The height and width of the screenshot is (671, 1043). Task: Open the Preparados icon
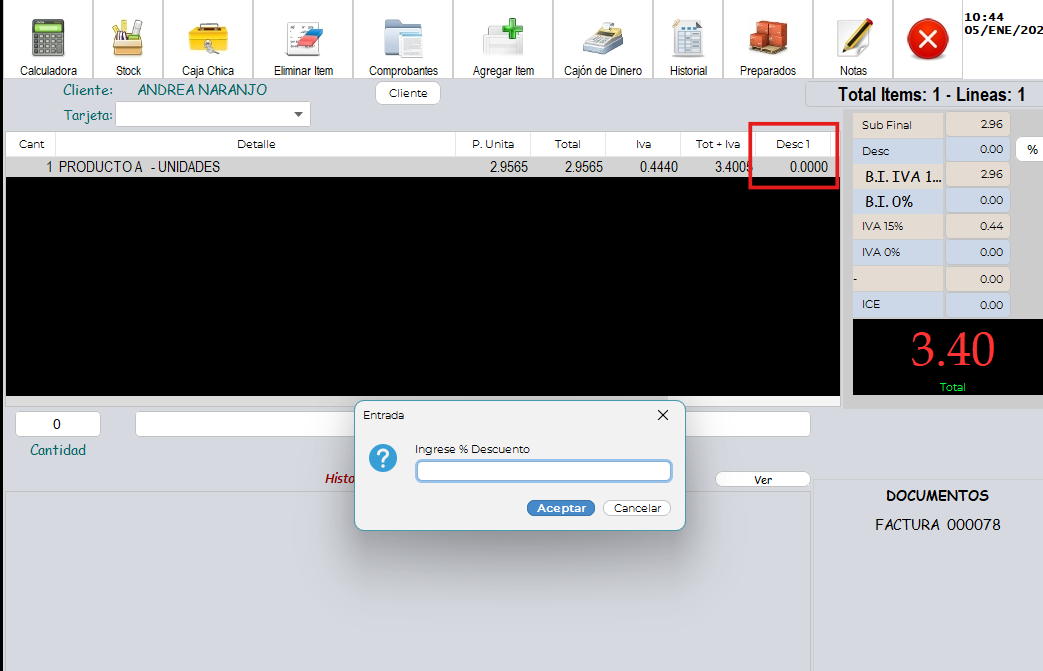coord(767,40)
